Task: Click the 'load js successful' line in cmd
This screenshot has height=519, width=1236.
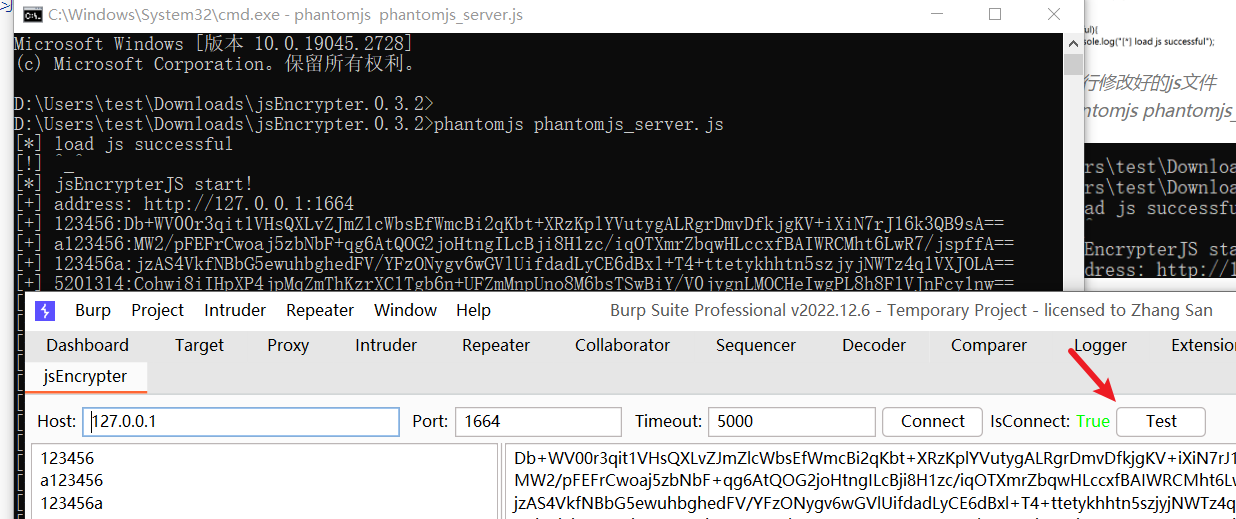Action: (x=124, y=144)
